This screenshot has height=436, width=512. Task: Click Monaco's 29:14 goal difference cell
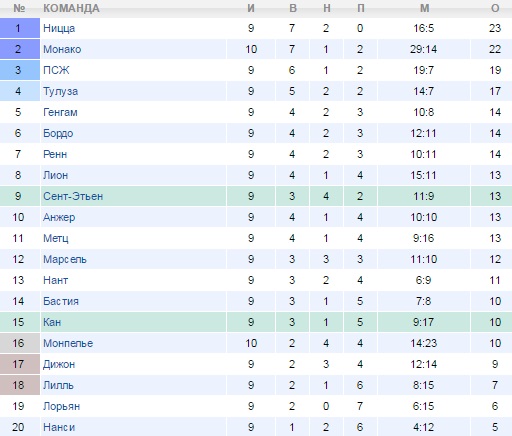tap(423, 49)
